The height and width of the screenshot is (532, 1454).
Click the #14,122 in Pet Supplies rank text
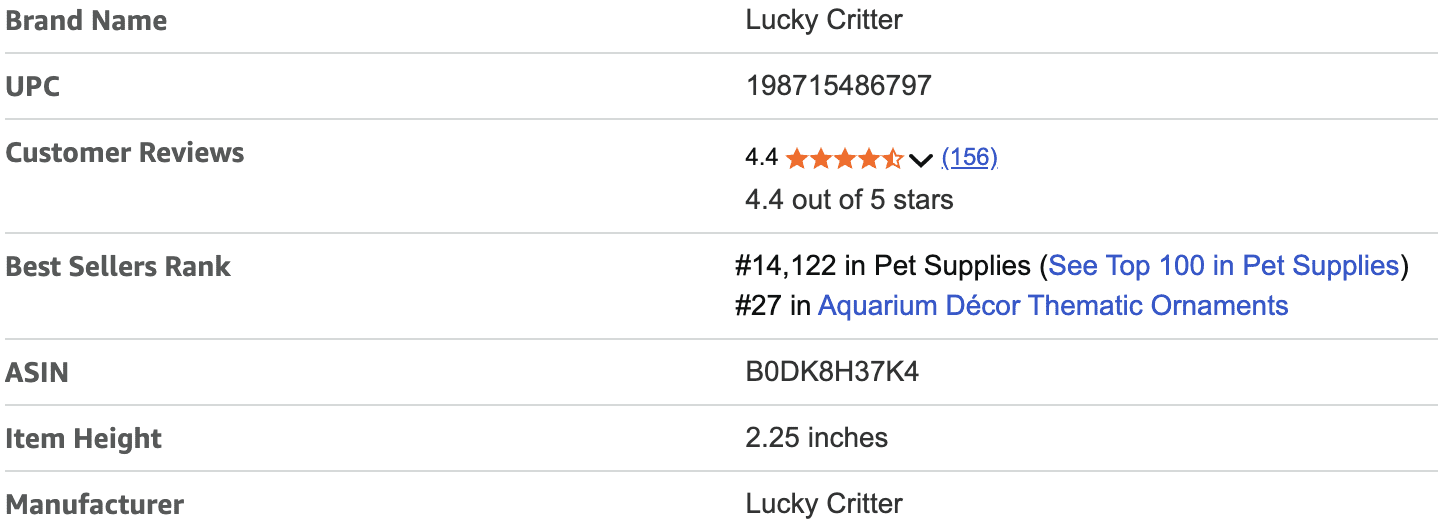(x=882, y=266)
